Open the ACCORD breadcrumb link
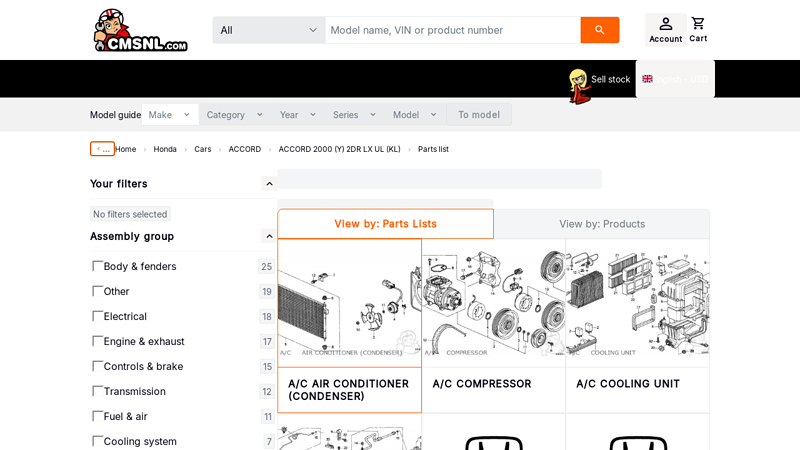 point(244,149)
